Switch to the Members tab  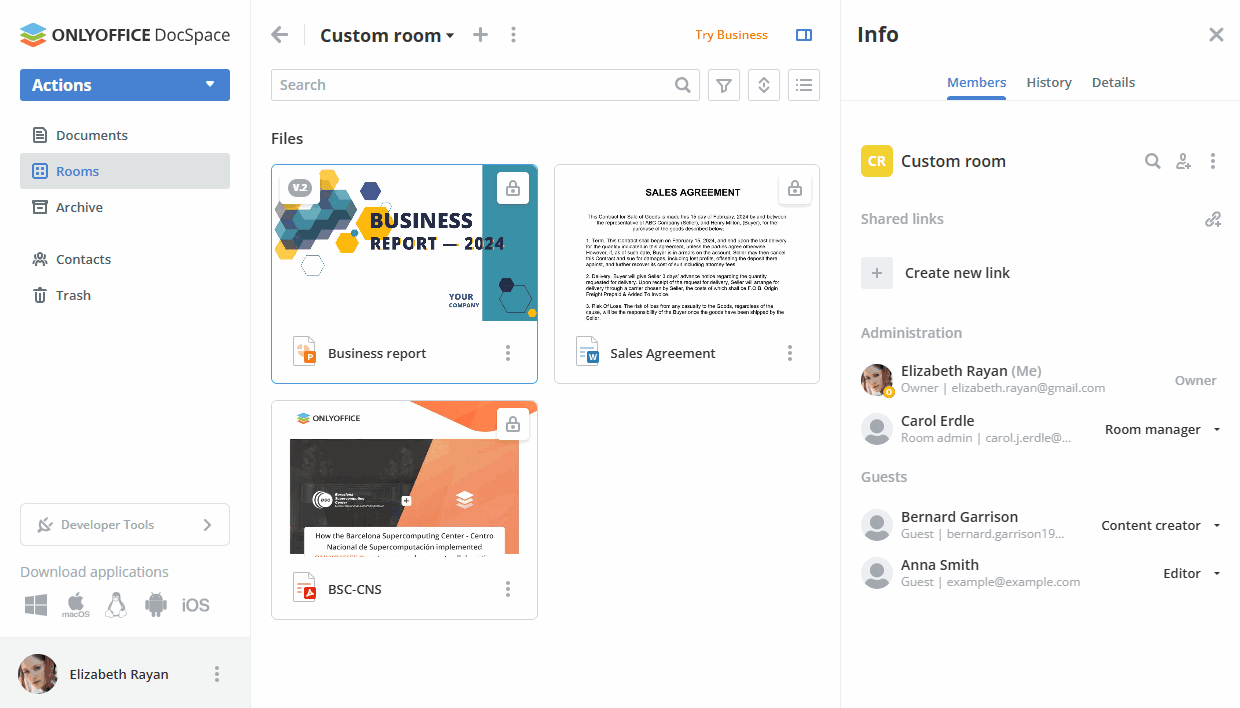977,82
